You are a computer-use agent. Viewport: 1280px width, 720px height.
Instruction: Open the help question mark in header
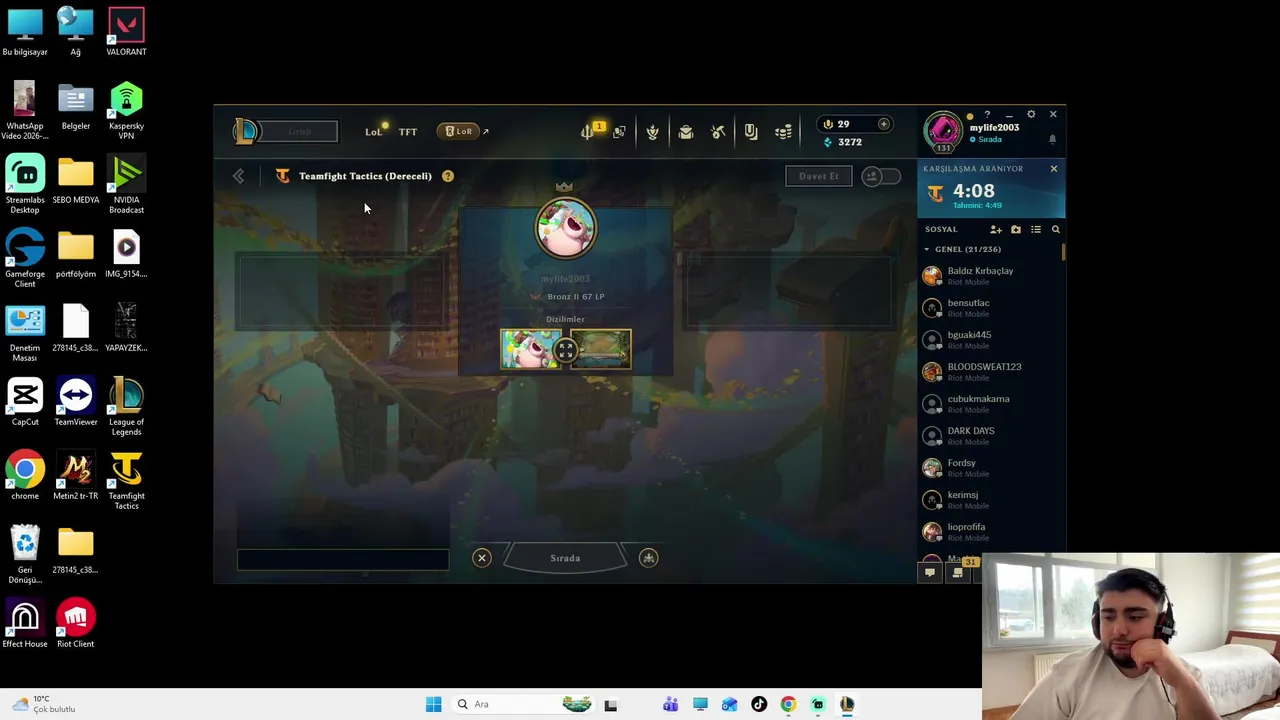(x=987, y=114)
